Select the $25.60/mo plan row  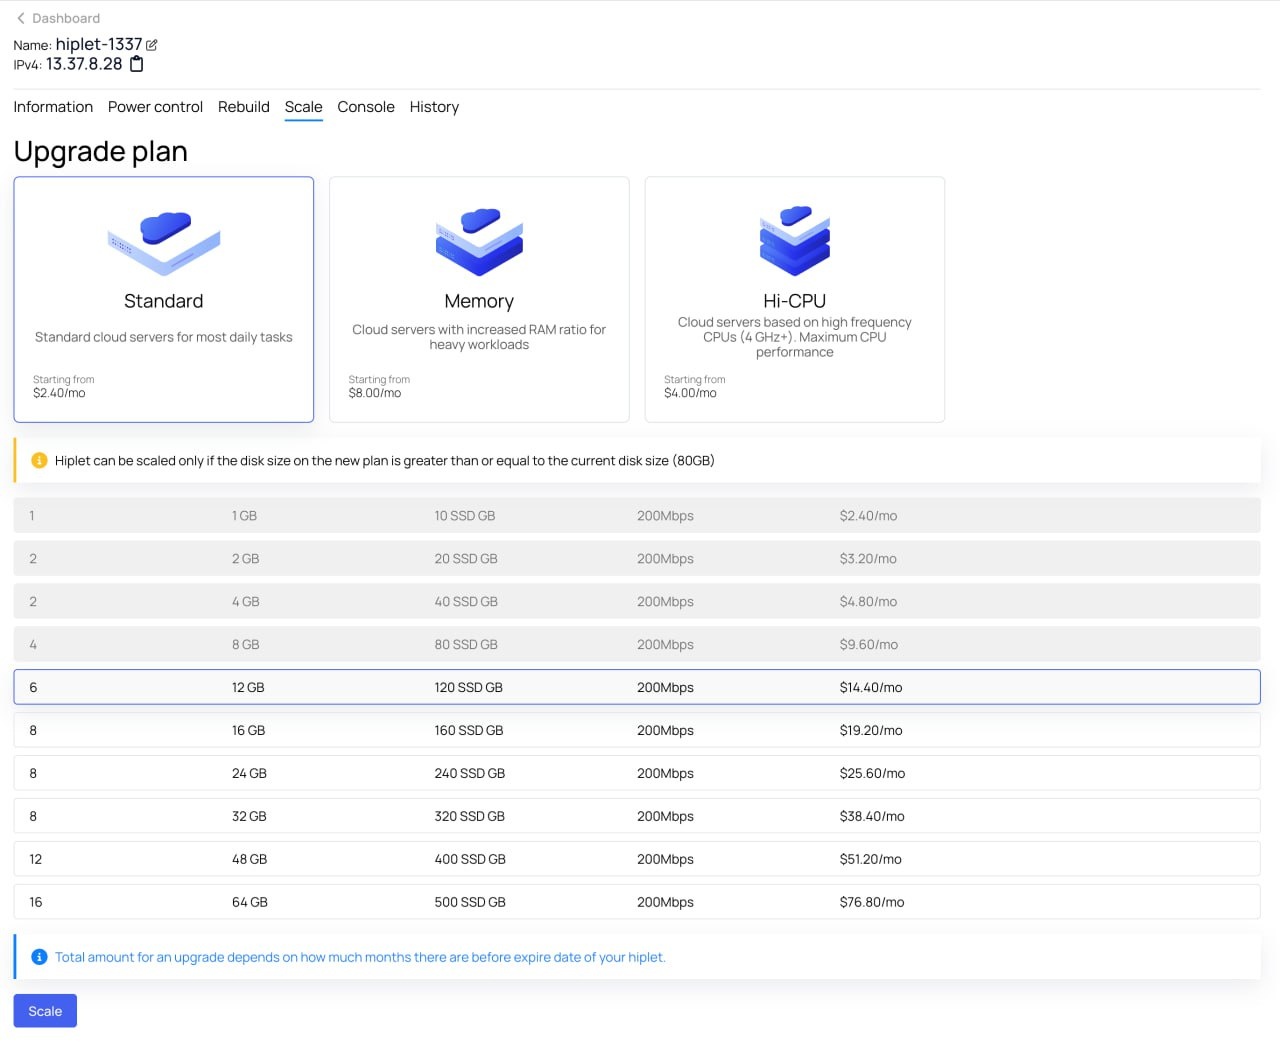[636, 773]
